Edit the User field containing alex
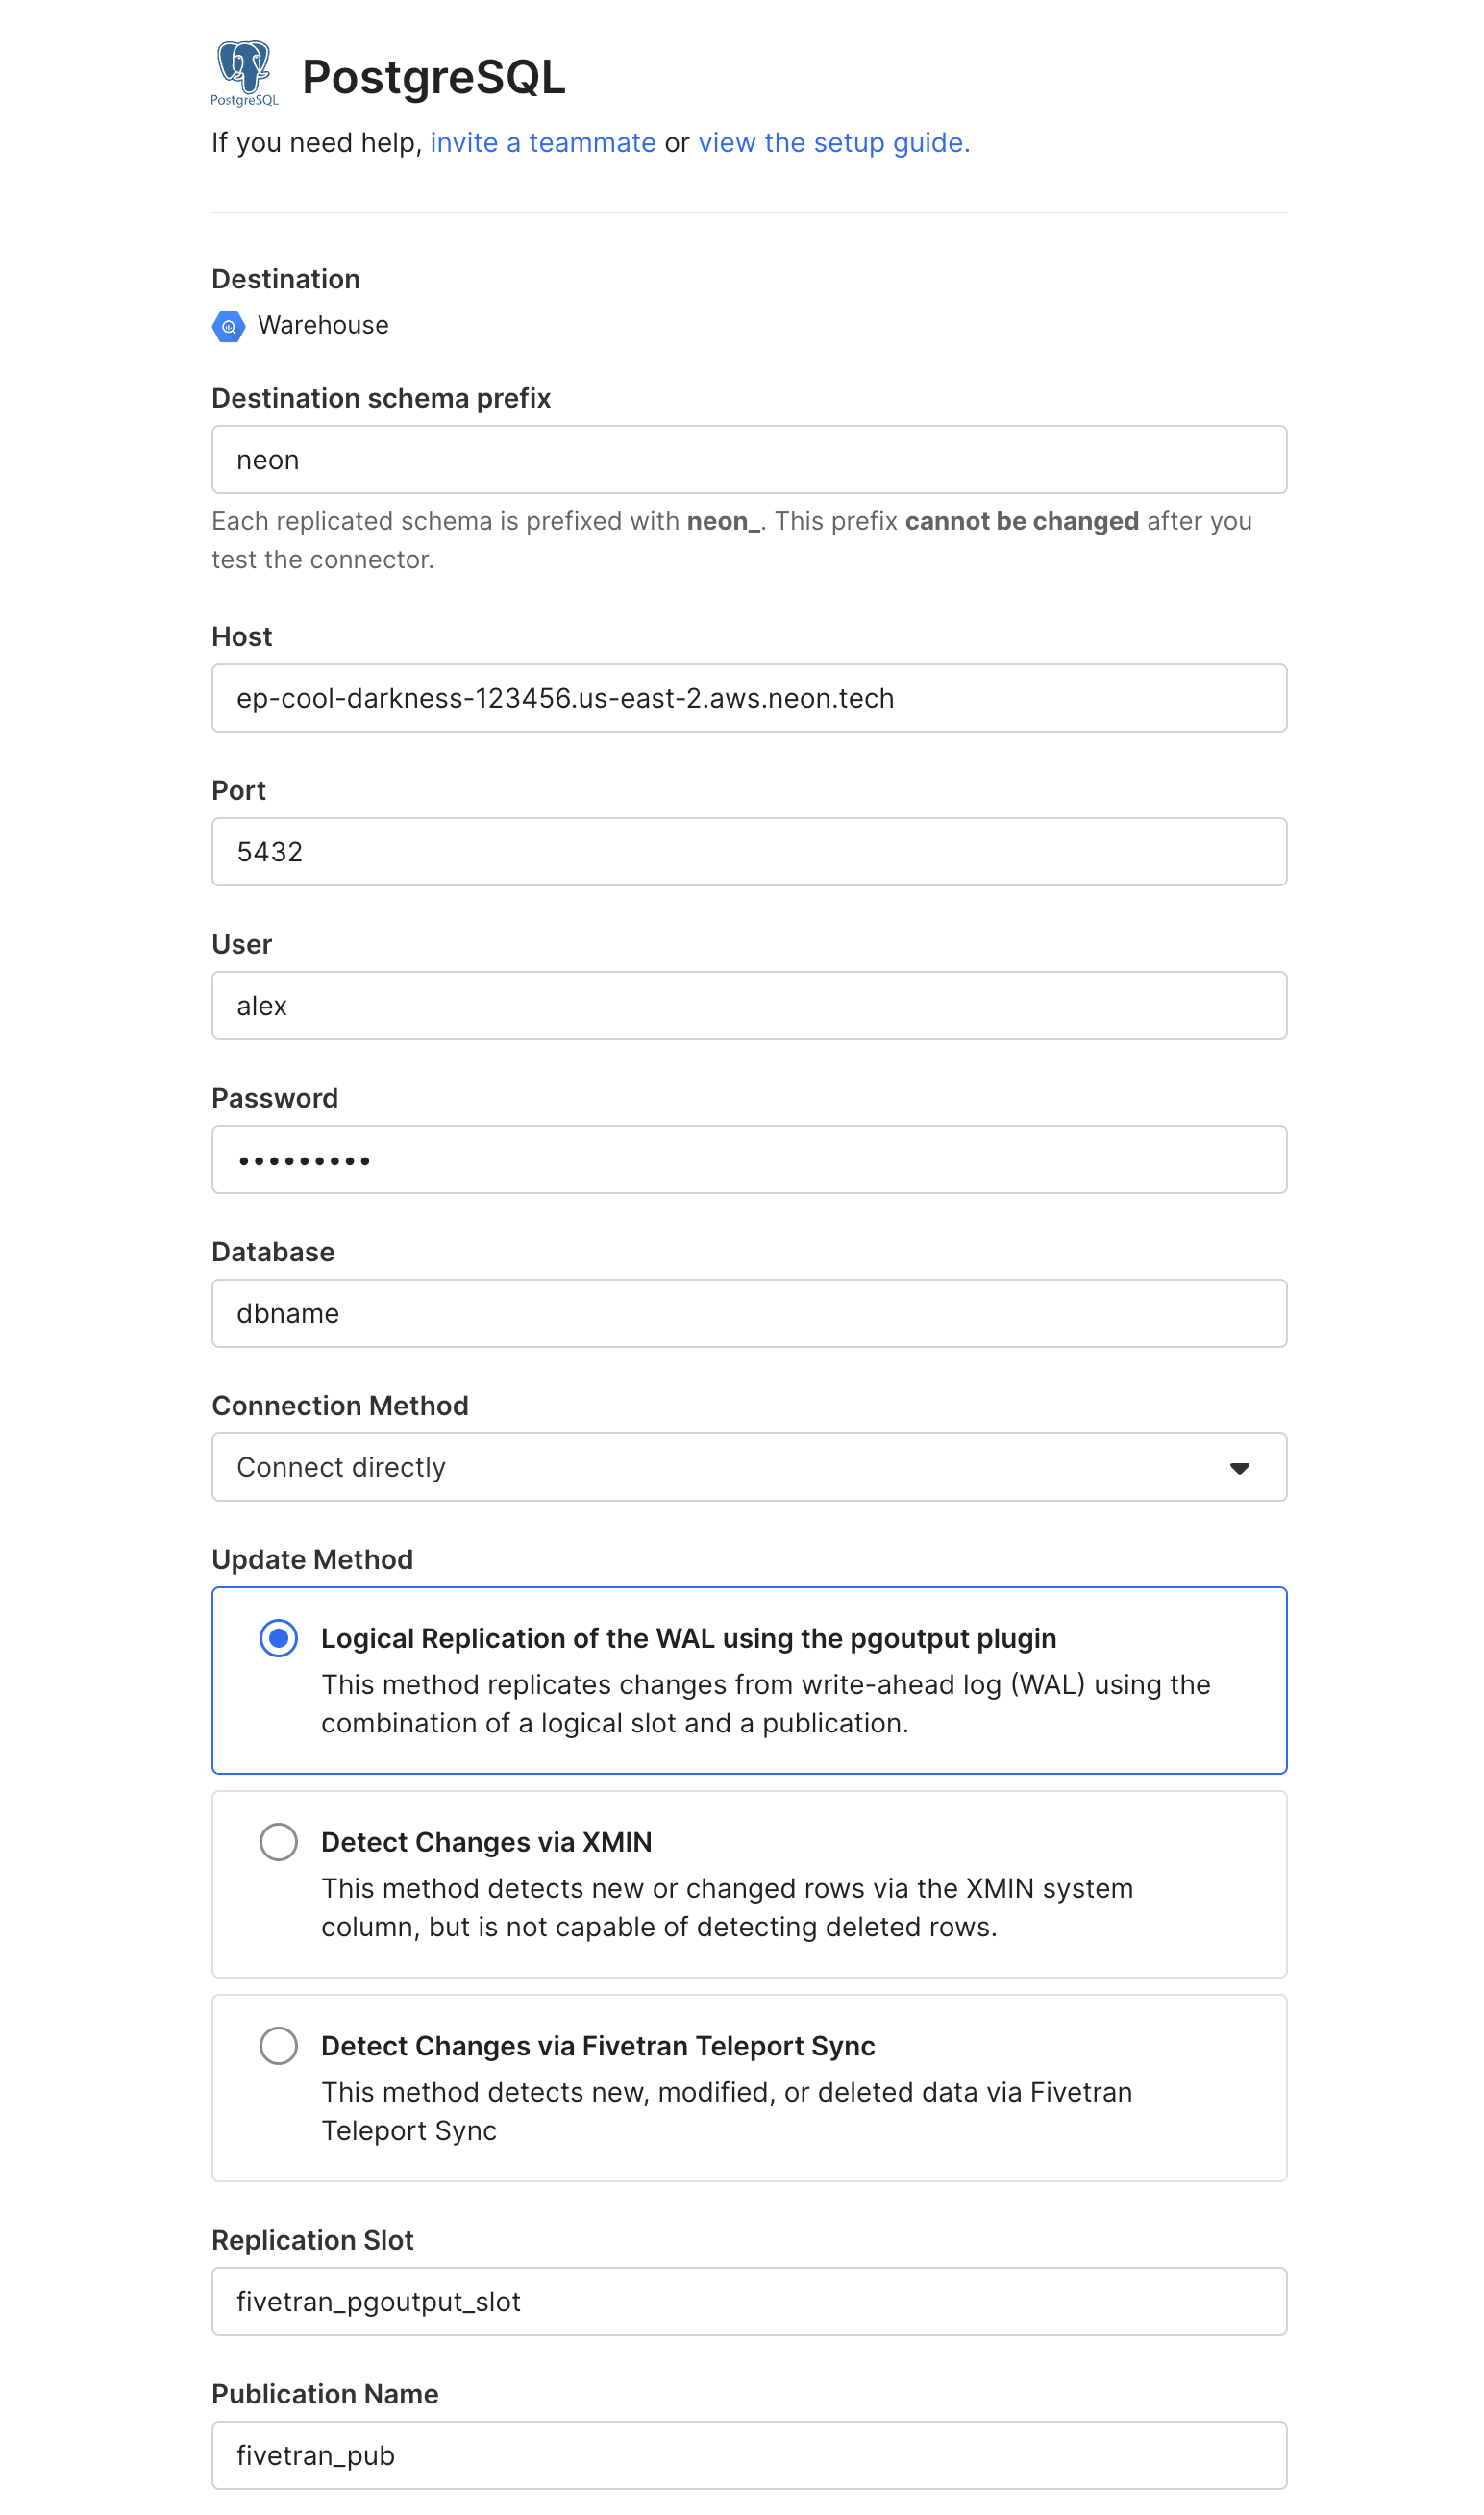This screenshot has width=1484, height=2515. tap(749, 1006)
